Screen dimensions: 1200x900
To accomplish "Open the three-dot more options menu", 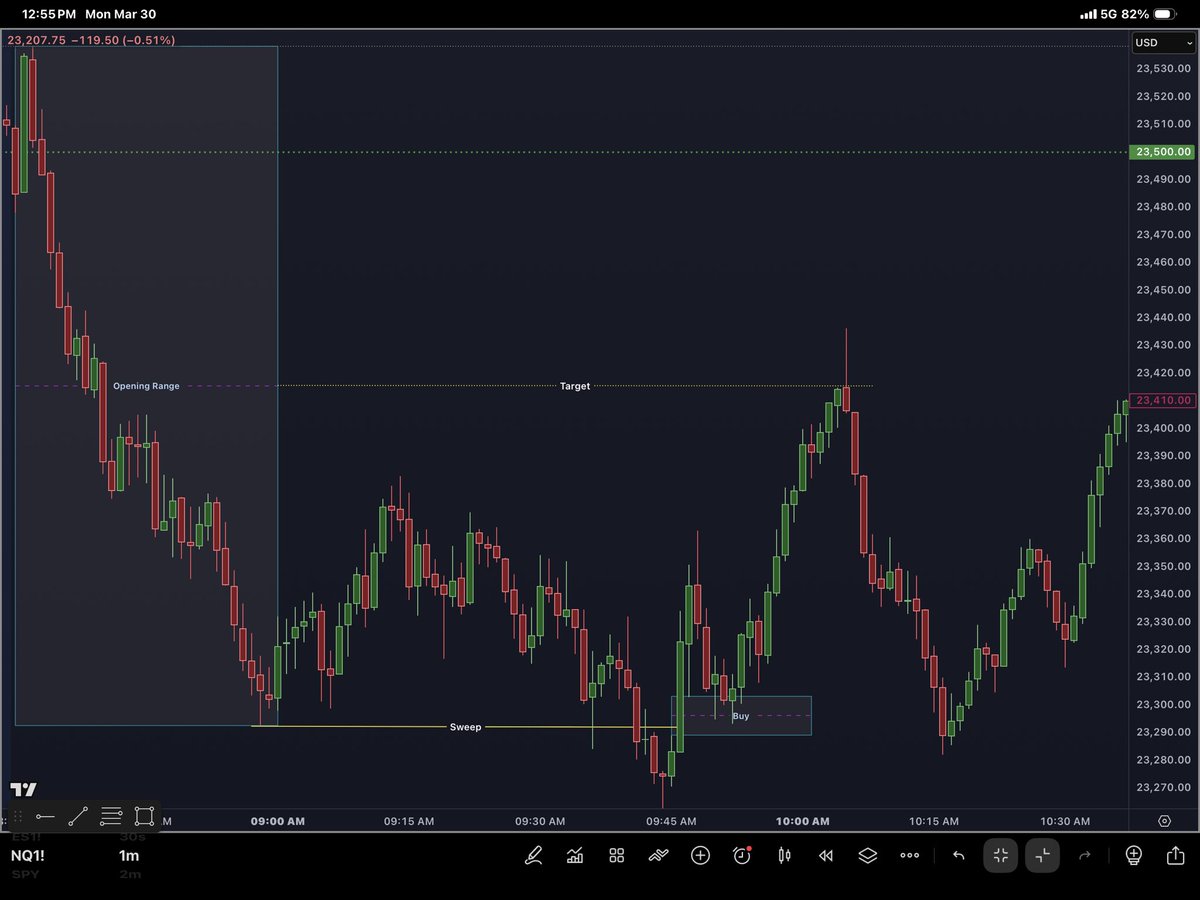I will coord(909,856).
